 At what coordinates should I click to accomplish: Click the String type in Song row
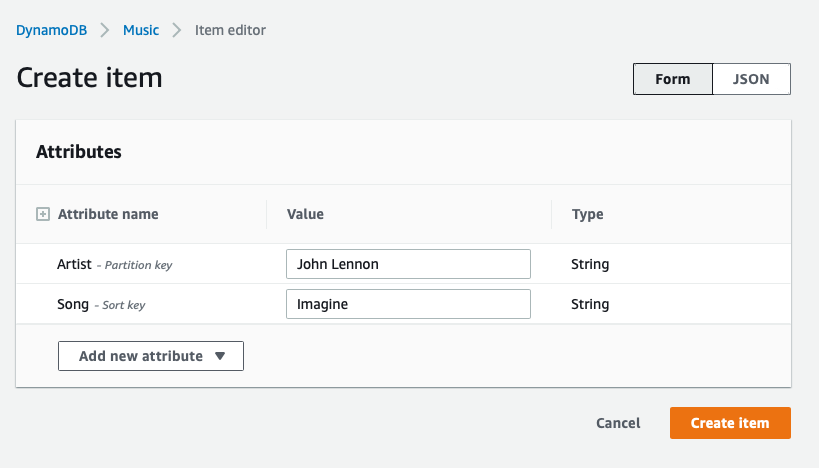coord(590,304)
